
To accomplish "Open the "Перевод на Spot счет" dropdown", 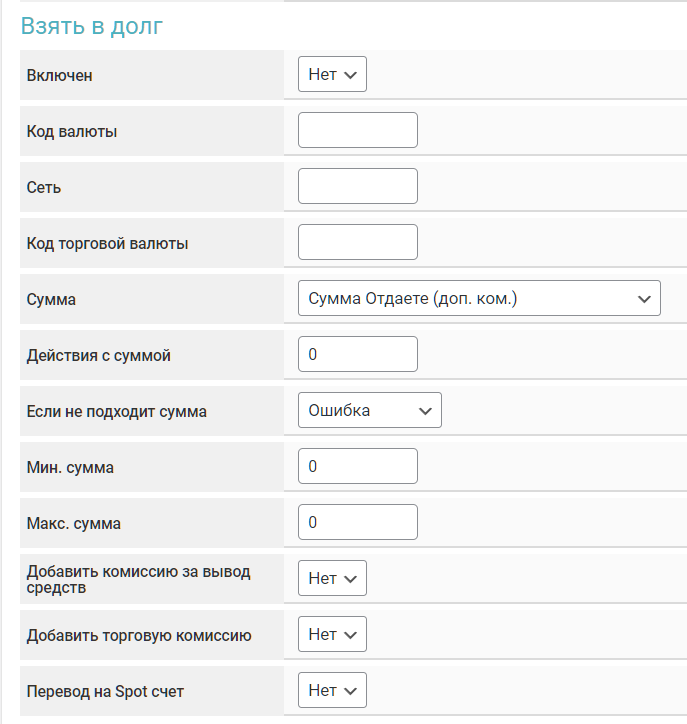I will [x=332, y=690].
